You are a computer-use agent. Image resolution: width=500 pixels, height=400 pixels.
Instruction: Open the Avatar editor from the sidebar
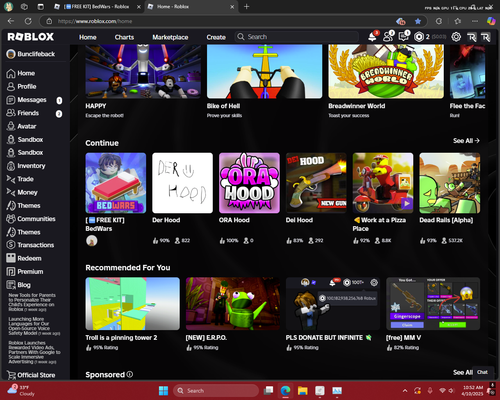tap(21, 126)
